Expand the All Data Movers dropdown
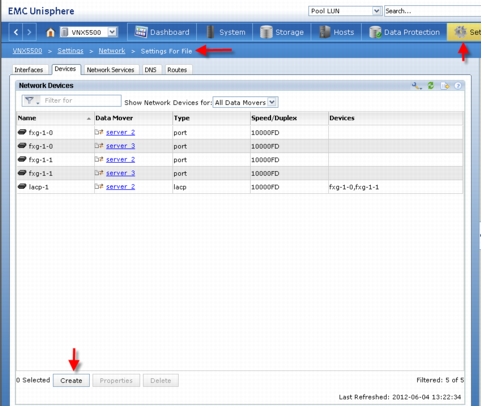The image size is (482, 408). pyautogui.click(x=272, y=102)
